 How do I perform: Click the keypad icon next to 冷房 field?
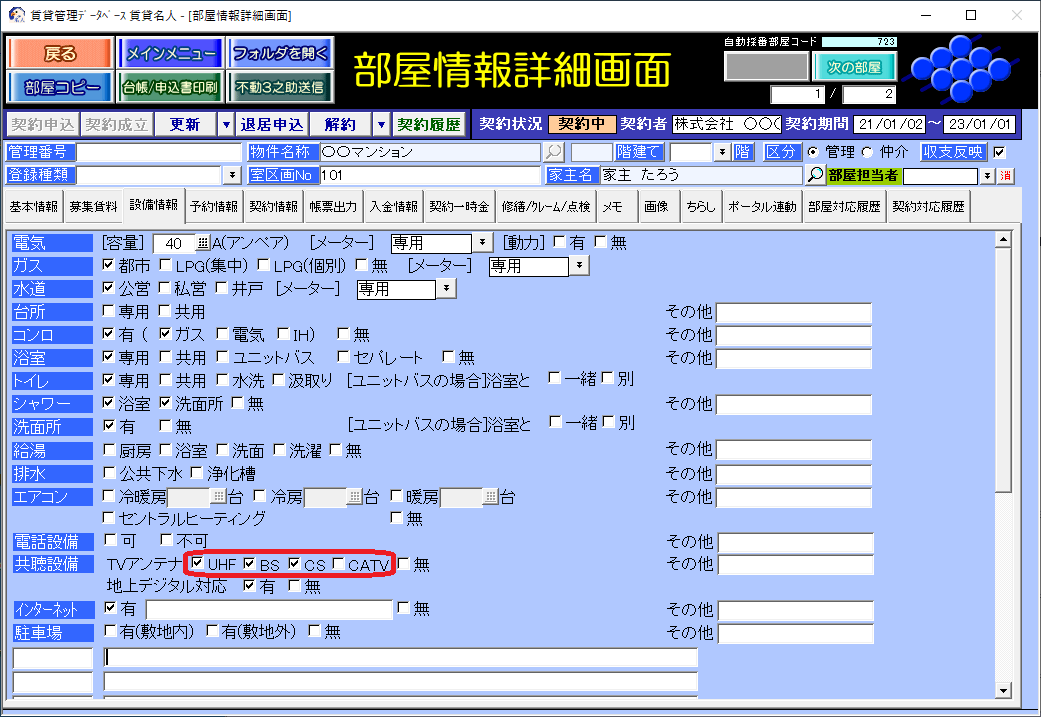pos(354,496)
